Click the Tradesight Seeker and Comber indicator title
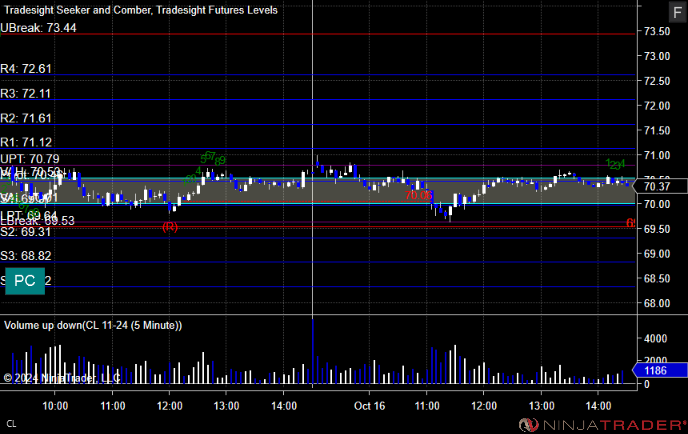 point(141,10)
